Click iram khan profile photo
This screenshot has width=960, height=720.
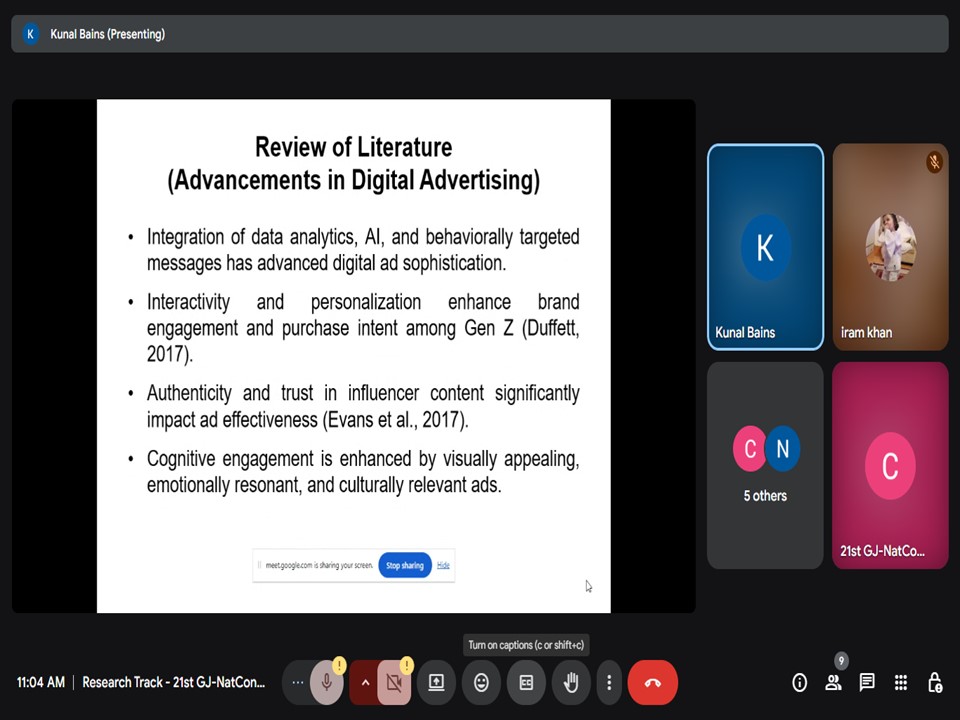click(890, 247)
